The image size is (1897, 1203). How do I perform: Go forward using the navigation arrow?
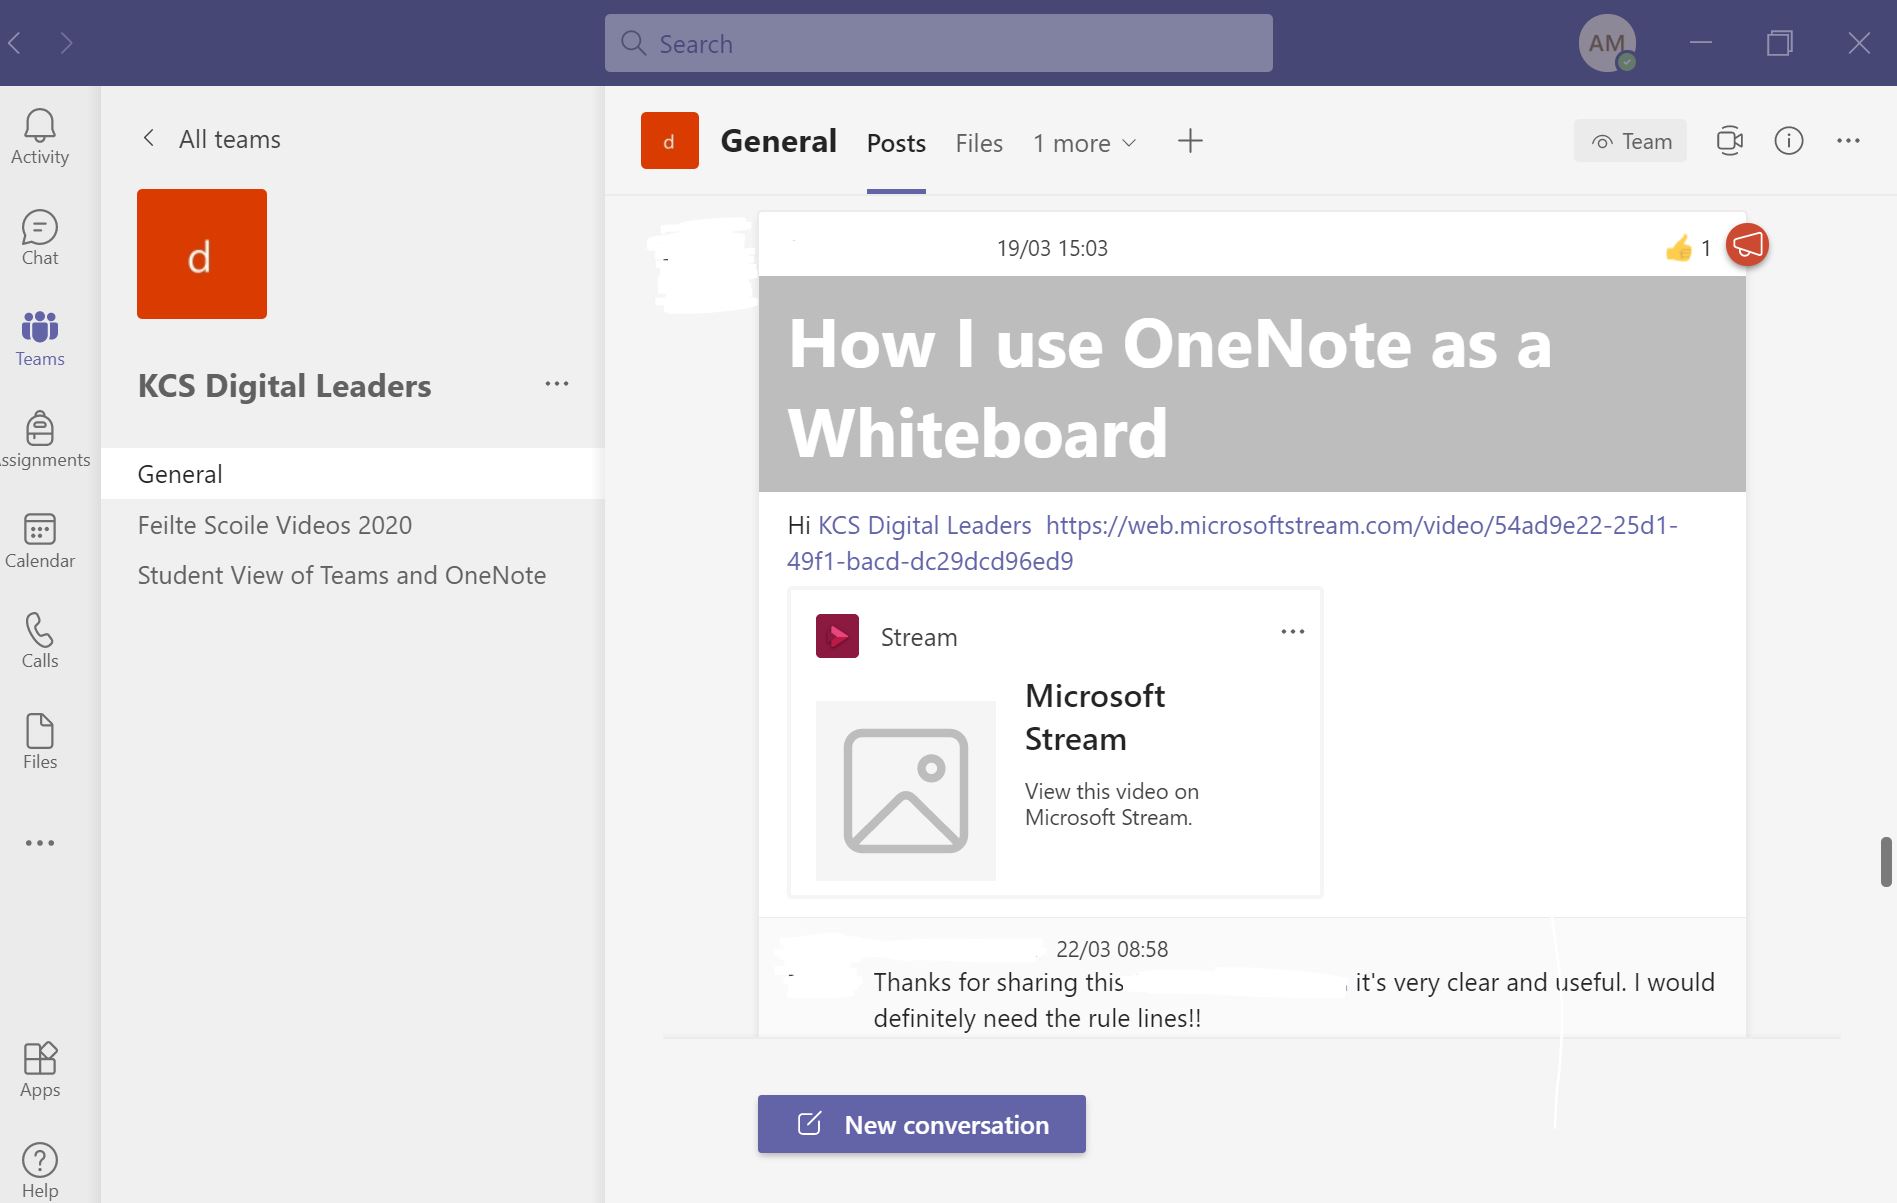pos(66,43)
